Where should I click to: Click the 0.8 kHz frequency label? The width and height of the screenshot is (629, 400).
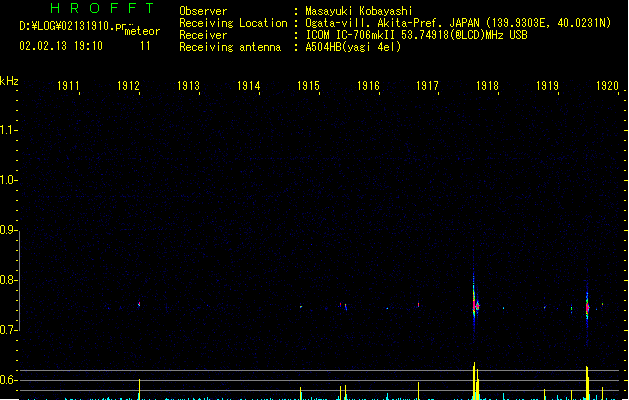[7, 280]
